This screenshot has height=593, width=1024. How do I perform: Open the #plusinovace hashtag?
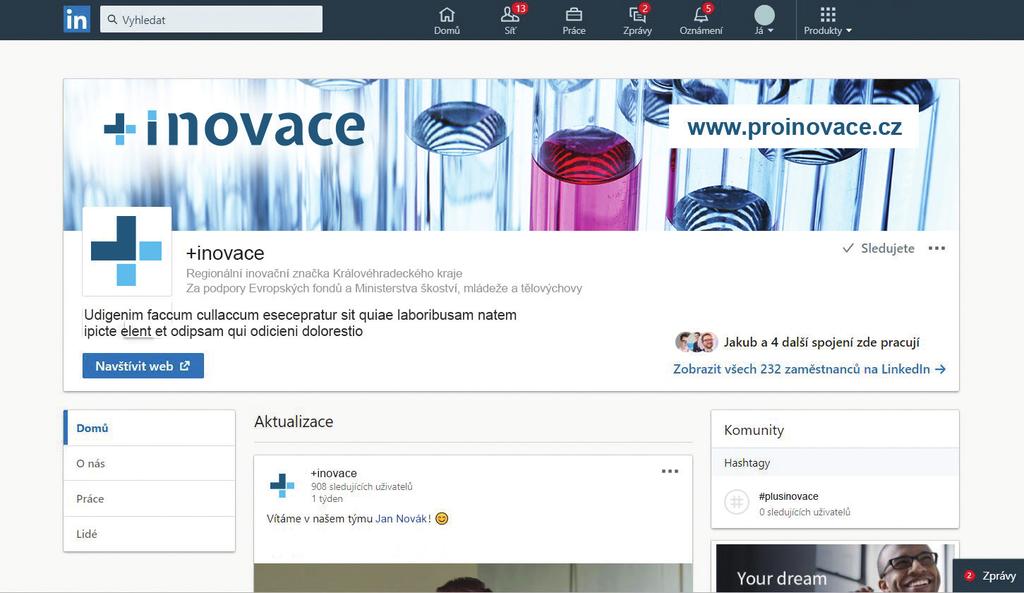coord(788,496)
